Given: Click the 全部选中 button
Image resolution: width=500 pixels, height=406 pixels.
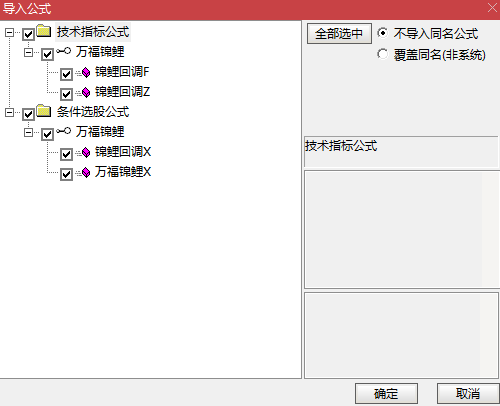Looking at the screenshot, I should tap(339, 33).
